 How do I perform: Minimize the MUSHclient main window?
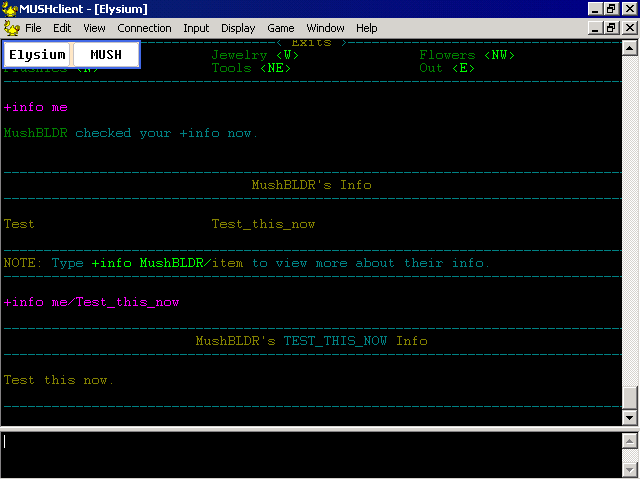[595, 9]
